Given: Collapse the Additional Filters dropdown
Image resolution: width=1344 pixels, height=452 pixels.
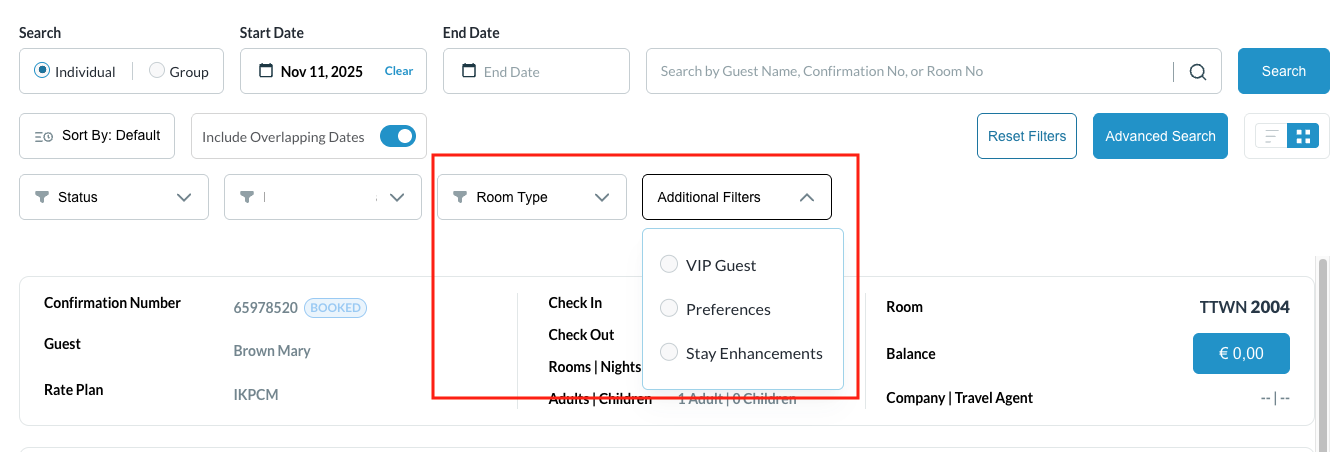Looking at the screenshot, I should (x=807, y=198).
